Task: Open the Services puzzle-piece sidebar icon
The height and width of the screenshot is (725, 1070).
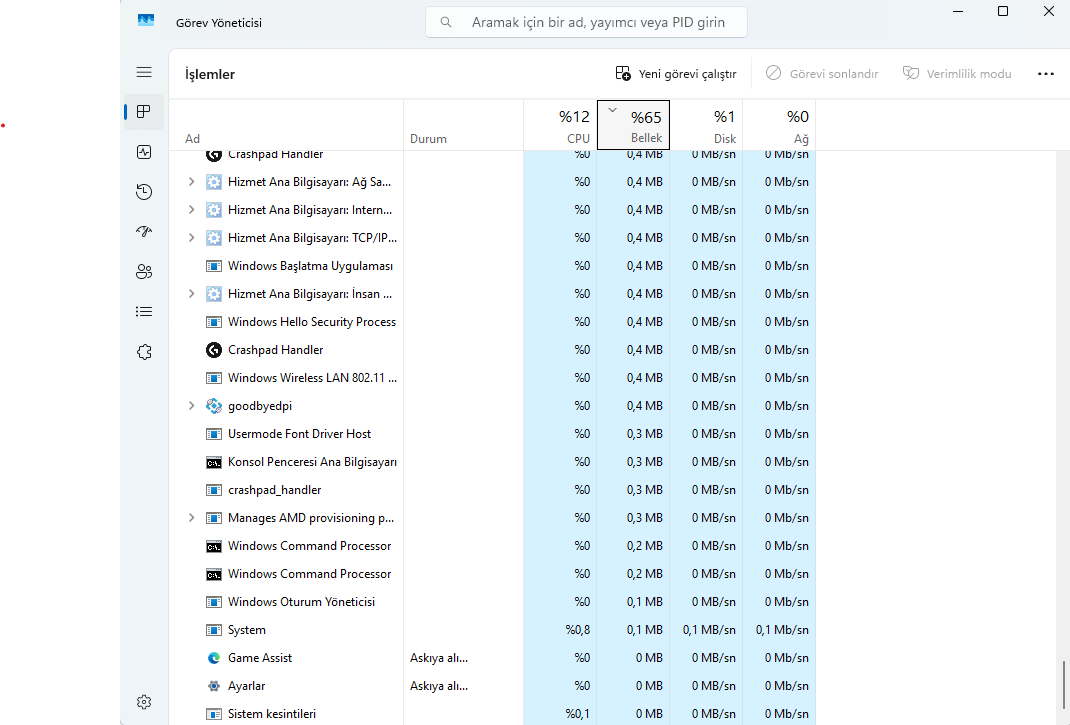Action: click(144, 352)
